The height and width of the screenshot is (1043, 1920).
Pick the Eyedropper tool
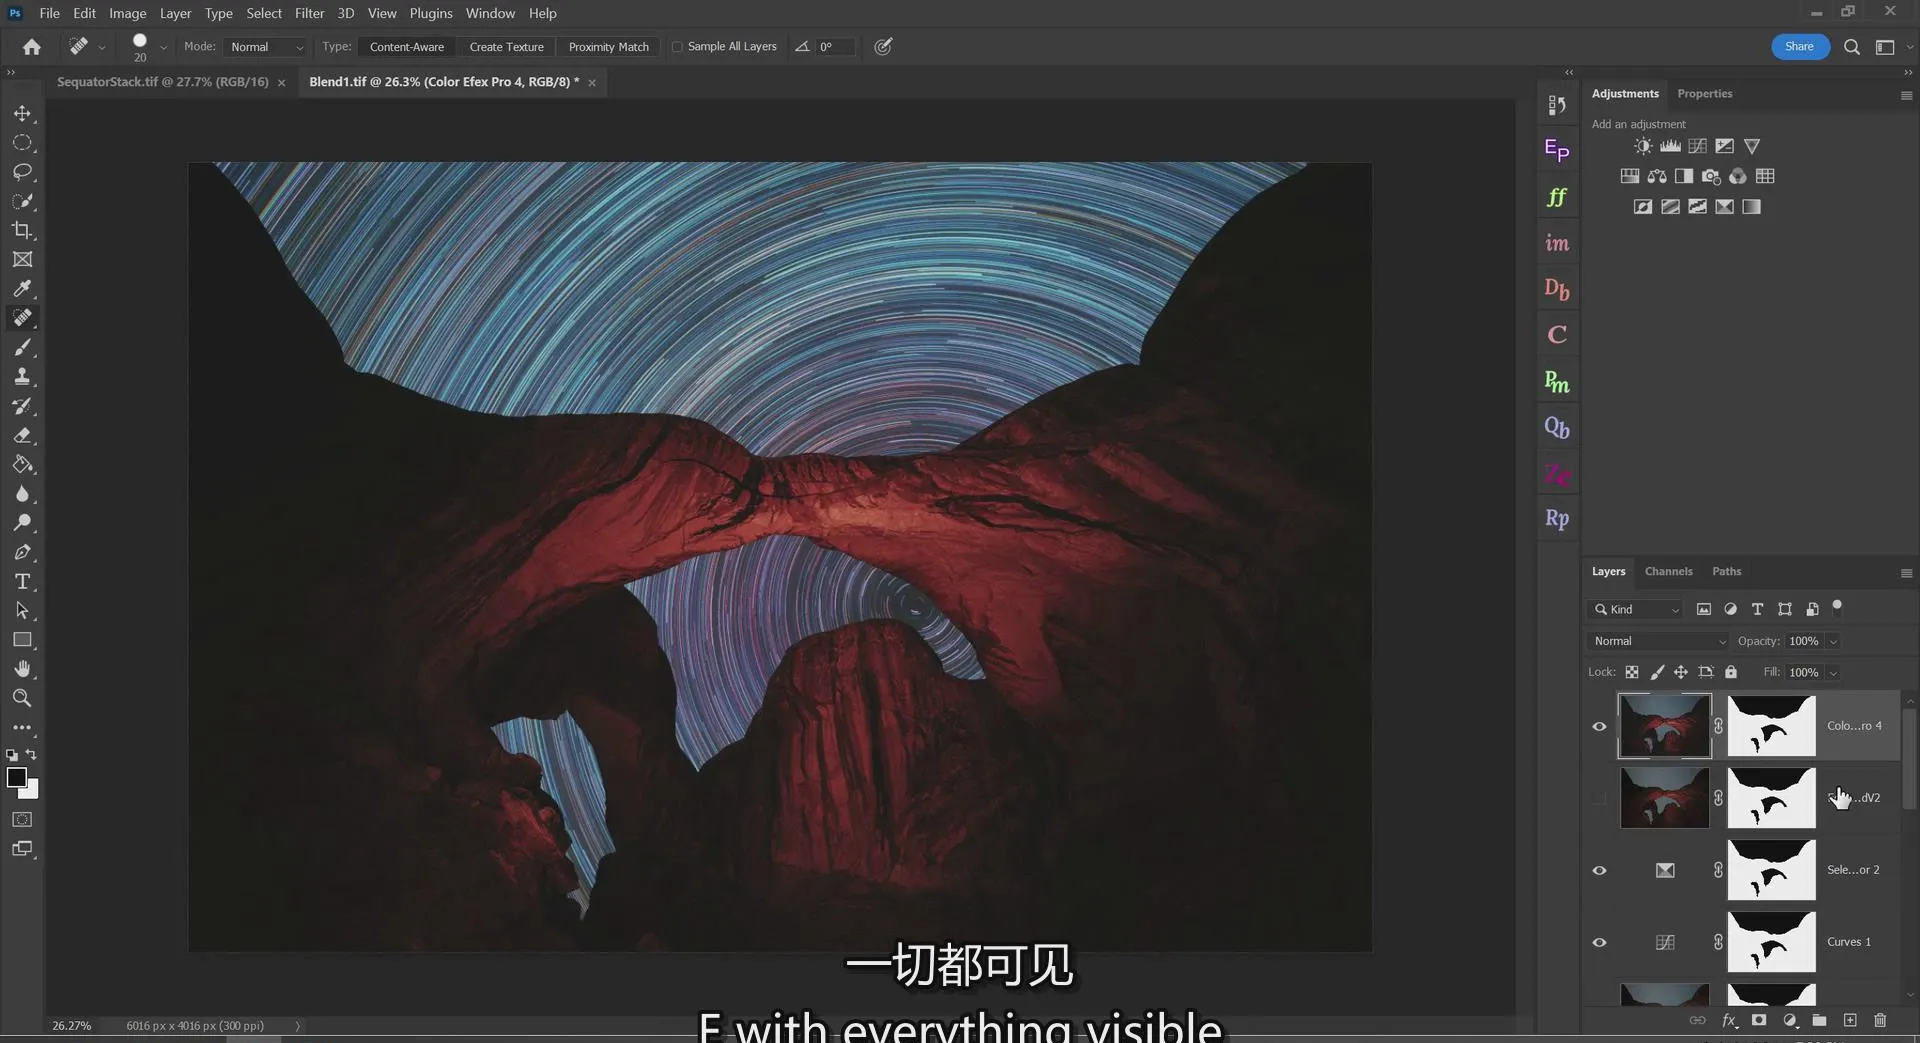(22, 289)
